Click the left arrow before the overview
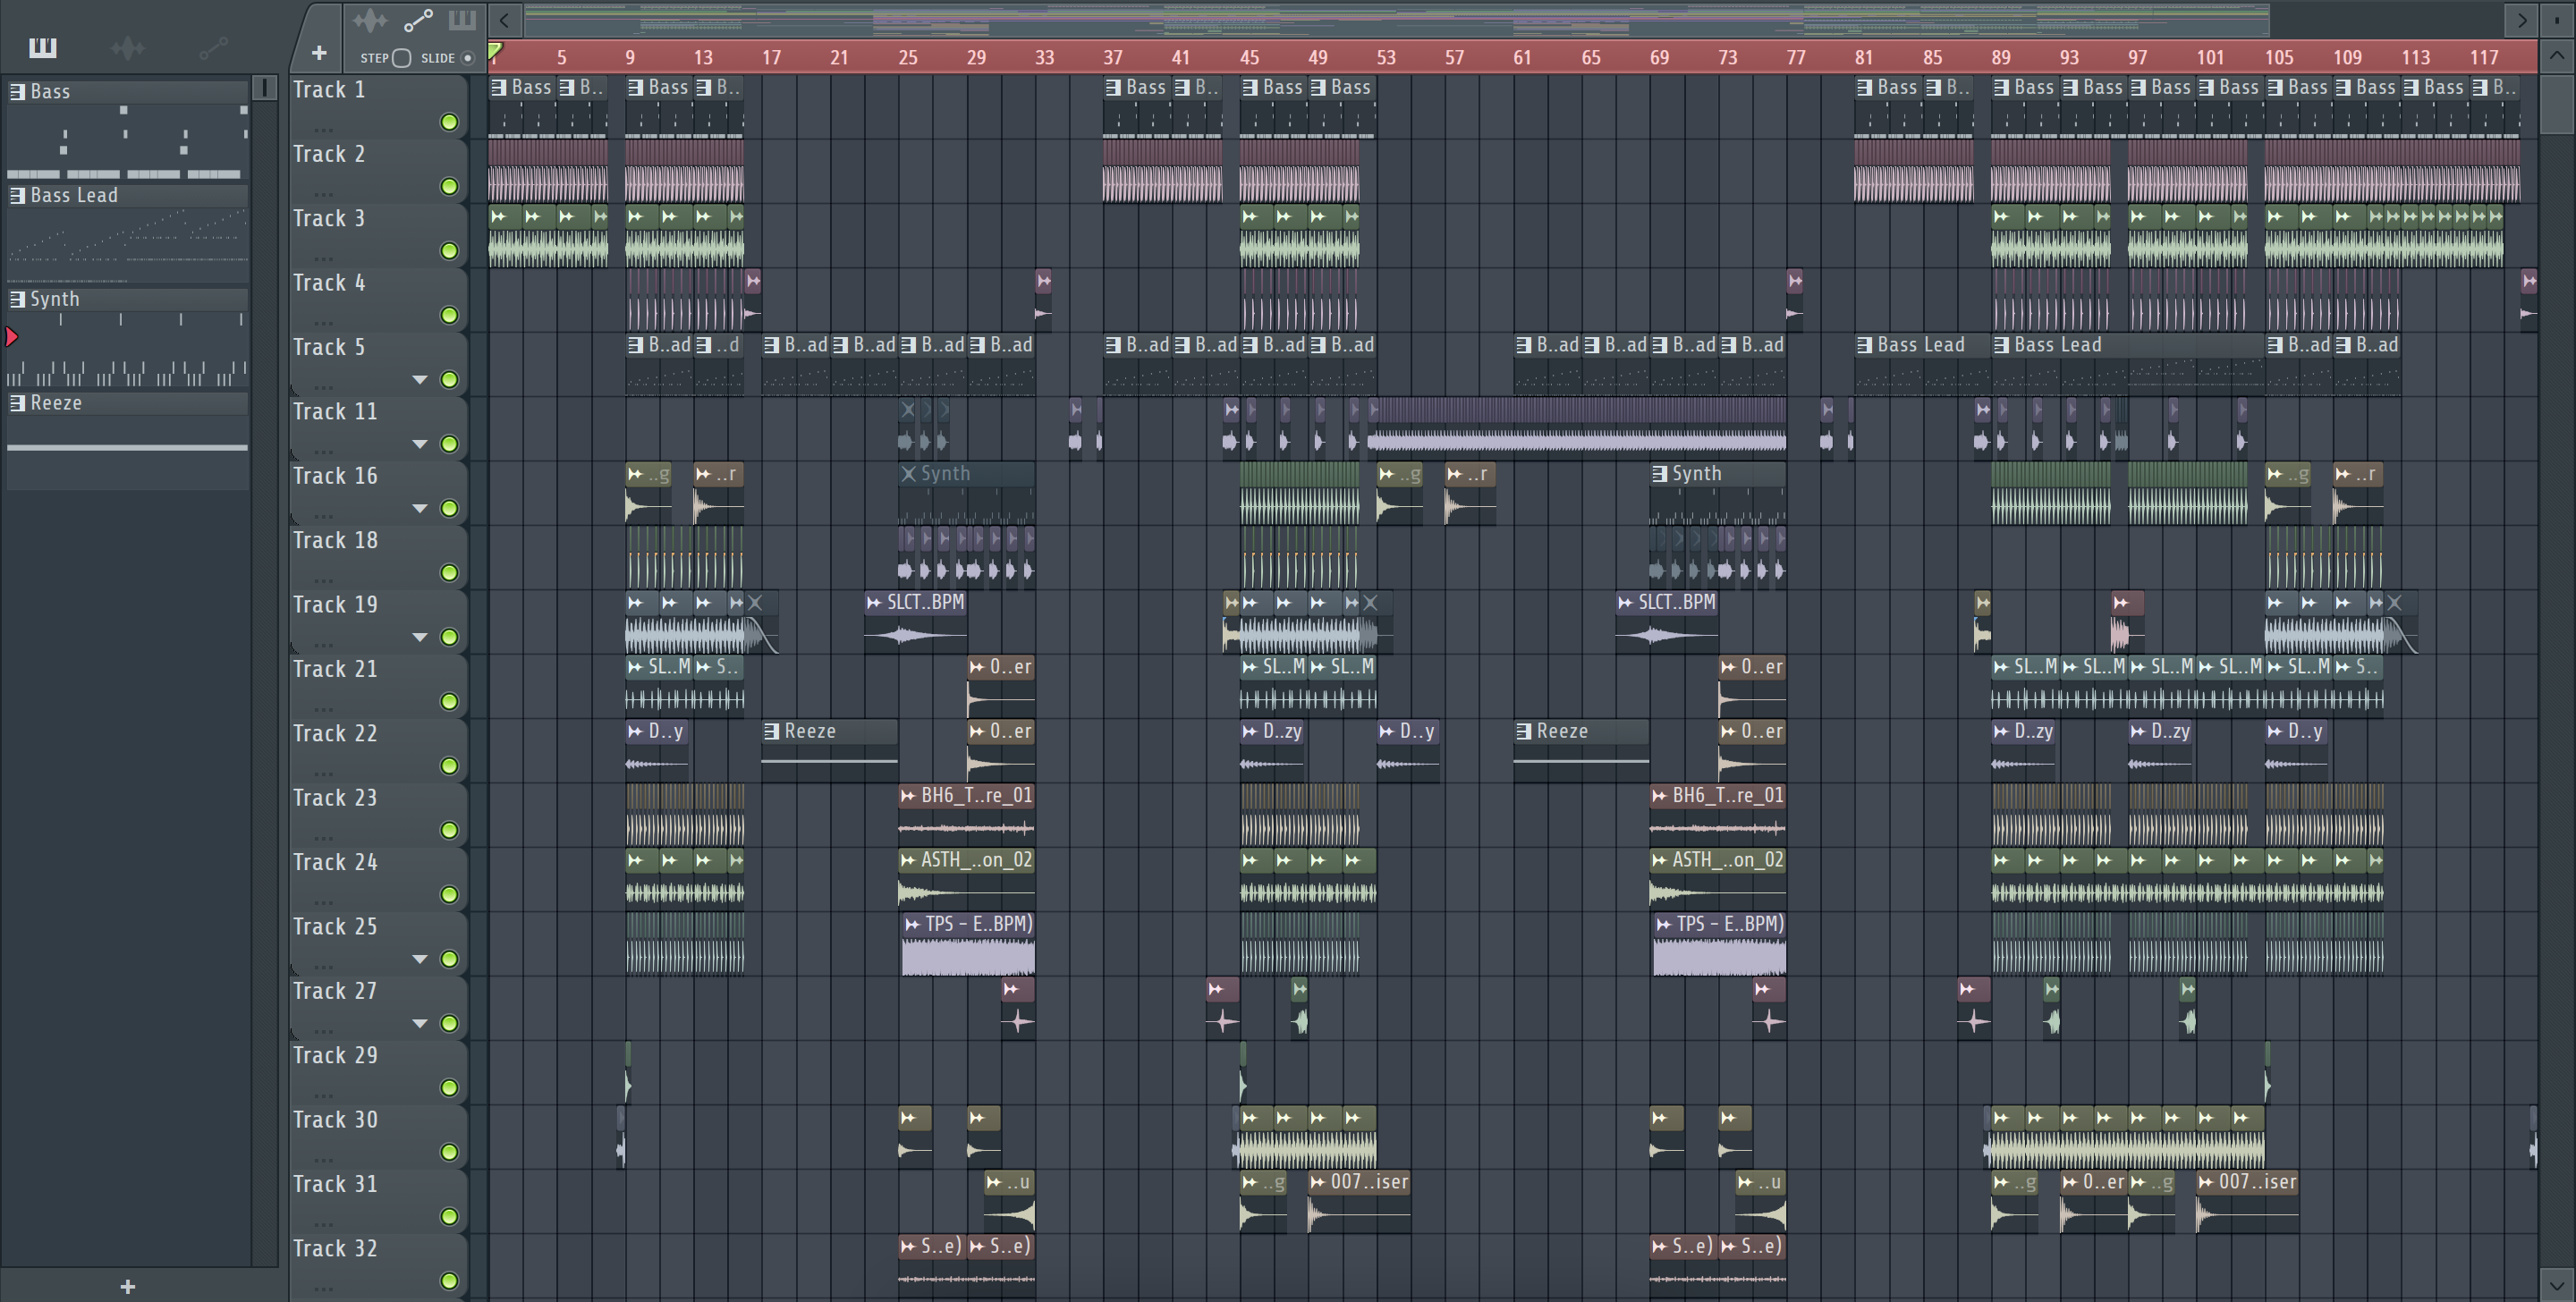2576x1302 pixels. point(505,19)
